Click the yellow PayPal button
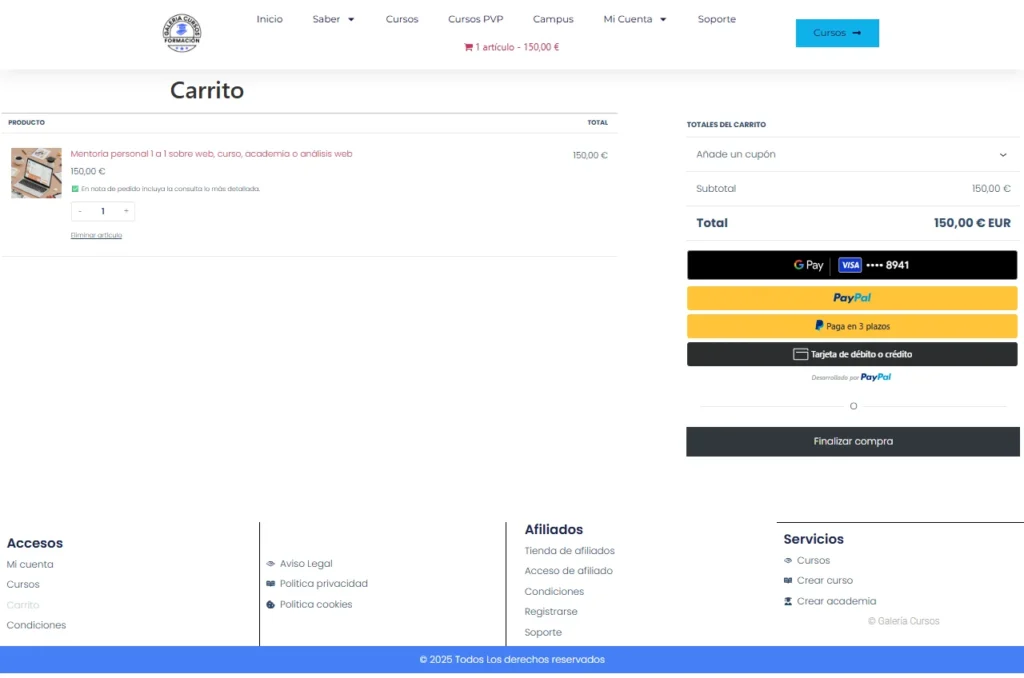 851,298
